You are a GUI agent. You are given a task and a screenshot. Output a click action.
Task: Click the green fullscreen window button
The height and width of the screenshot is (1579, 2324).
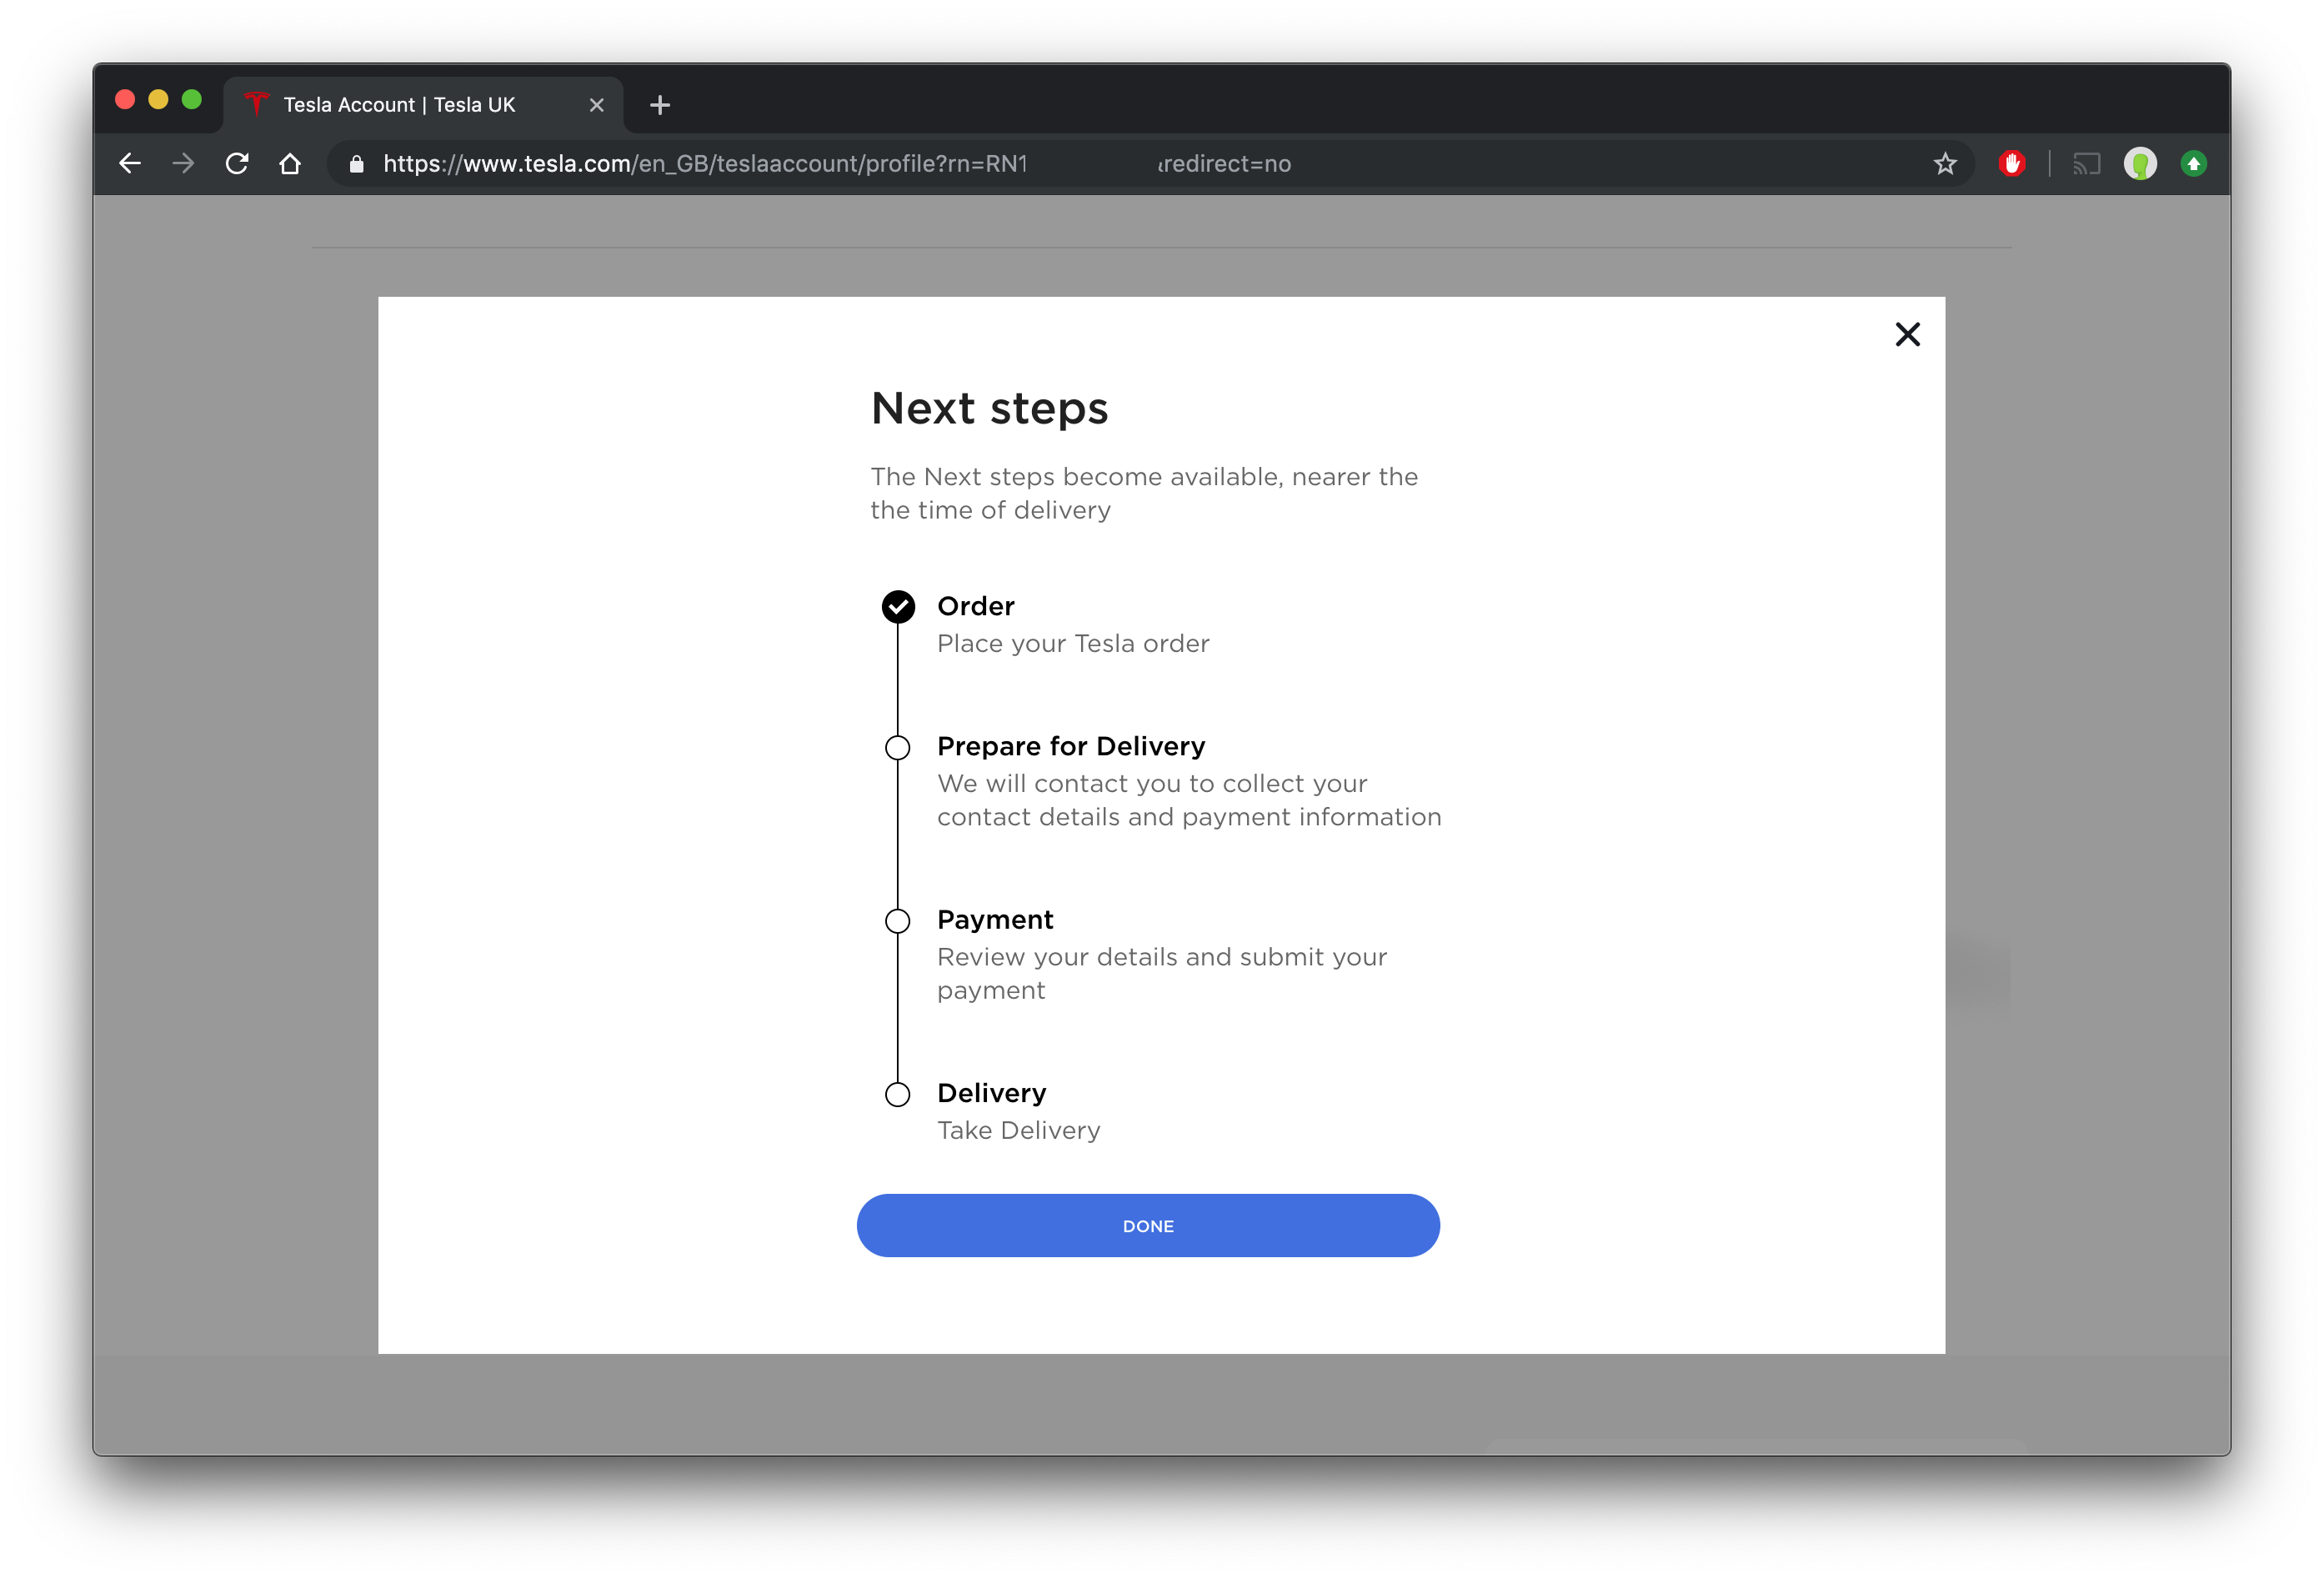(192, 99)
